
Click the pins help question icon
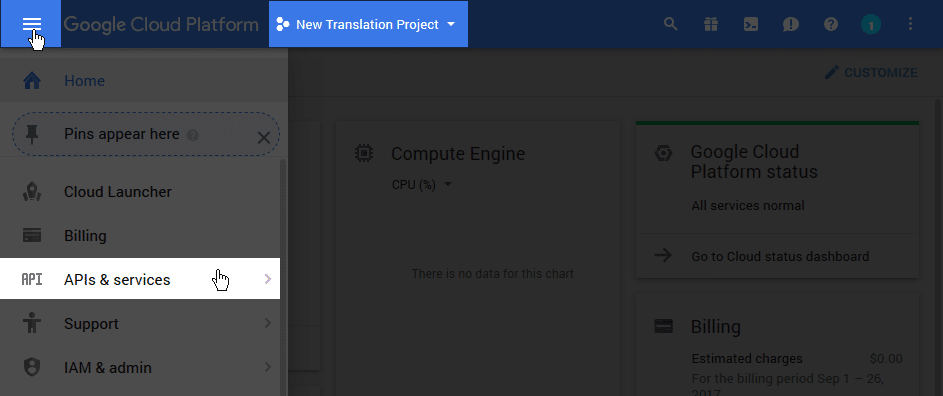tap(192, 135)
